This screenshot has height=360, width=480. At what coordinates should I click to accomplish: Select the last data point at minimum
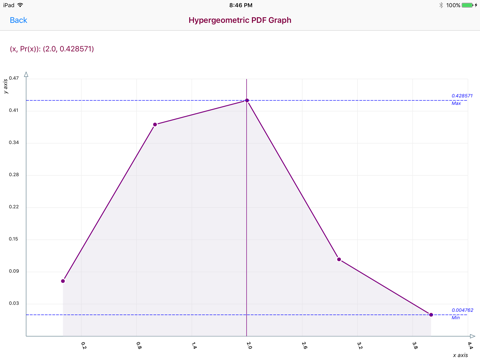tap(431, 314)
